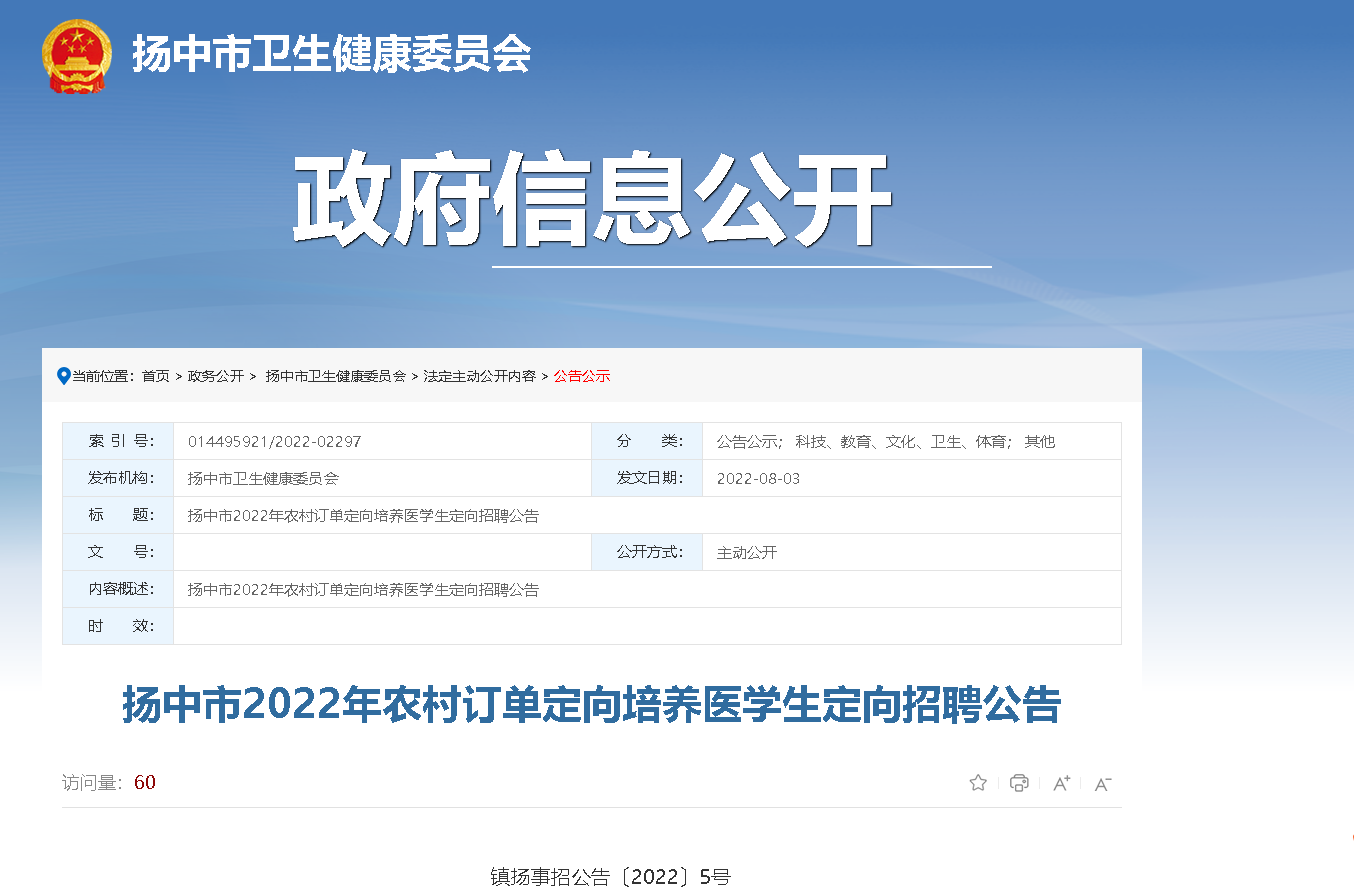
Task: Increase font size with A+ icon
Action: click(1061, 783)
